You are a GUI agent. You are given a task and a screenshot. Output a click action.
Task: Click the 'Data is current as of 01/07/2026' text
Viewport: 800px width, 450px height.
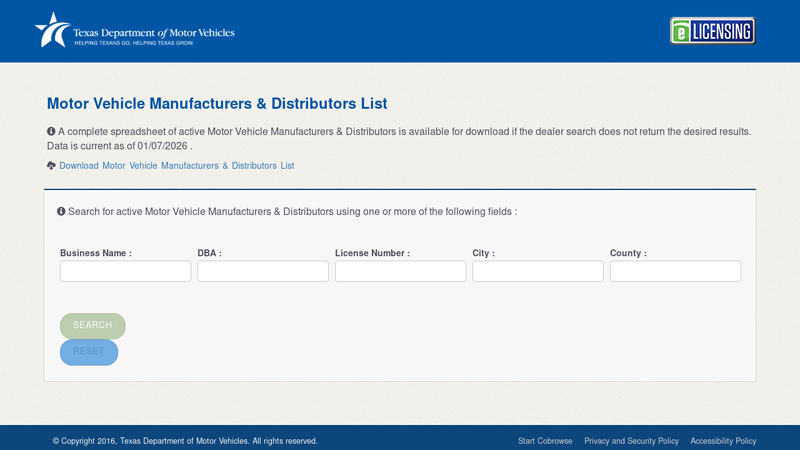(117, 146)
